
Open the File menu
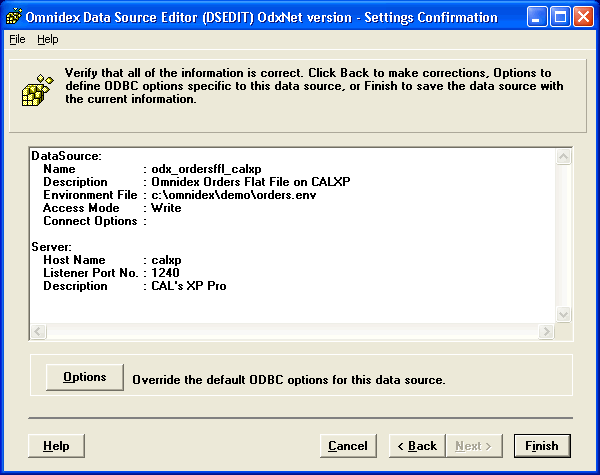tap(17, 39)
